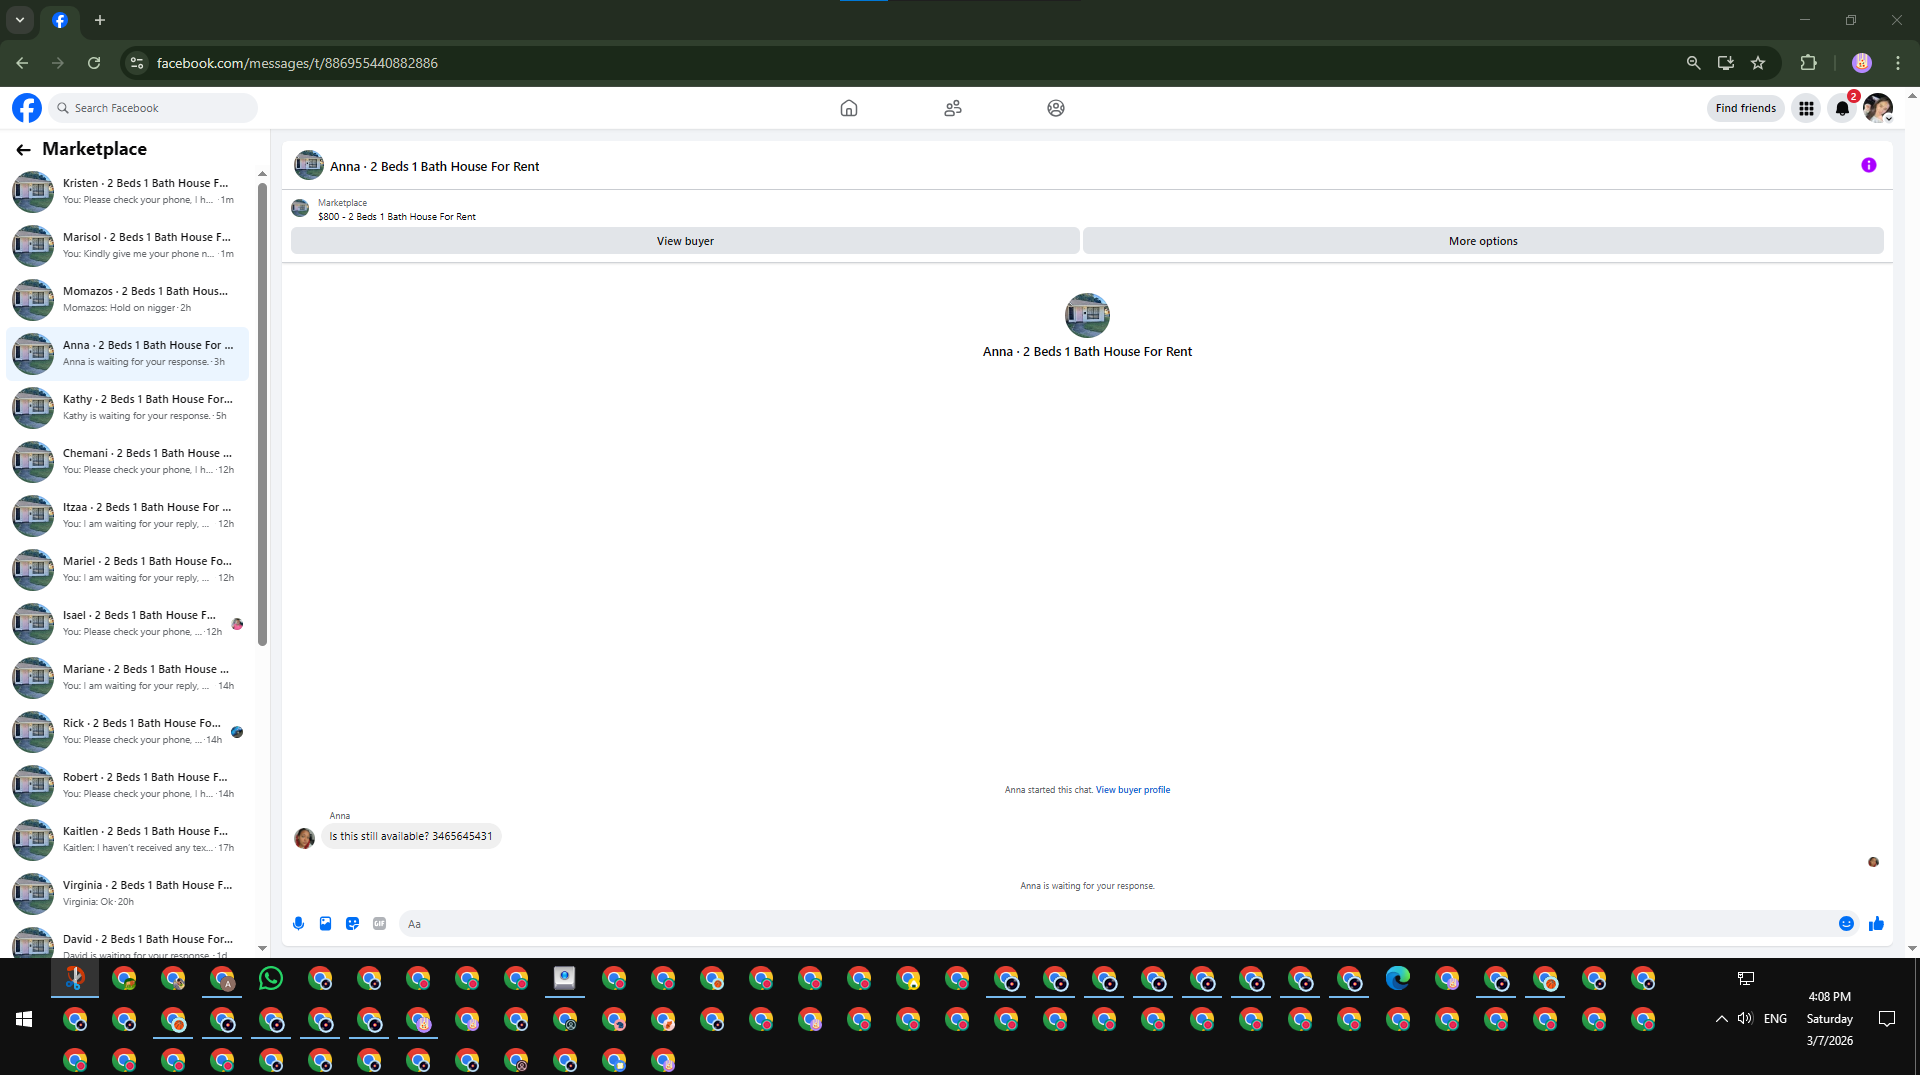Image resolution: width=1920 pixels, height=1075 pixels.
Task: Click the browser reload icon
Action: tap(94, 63)
